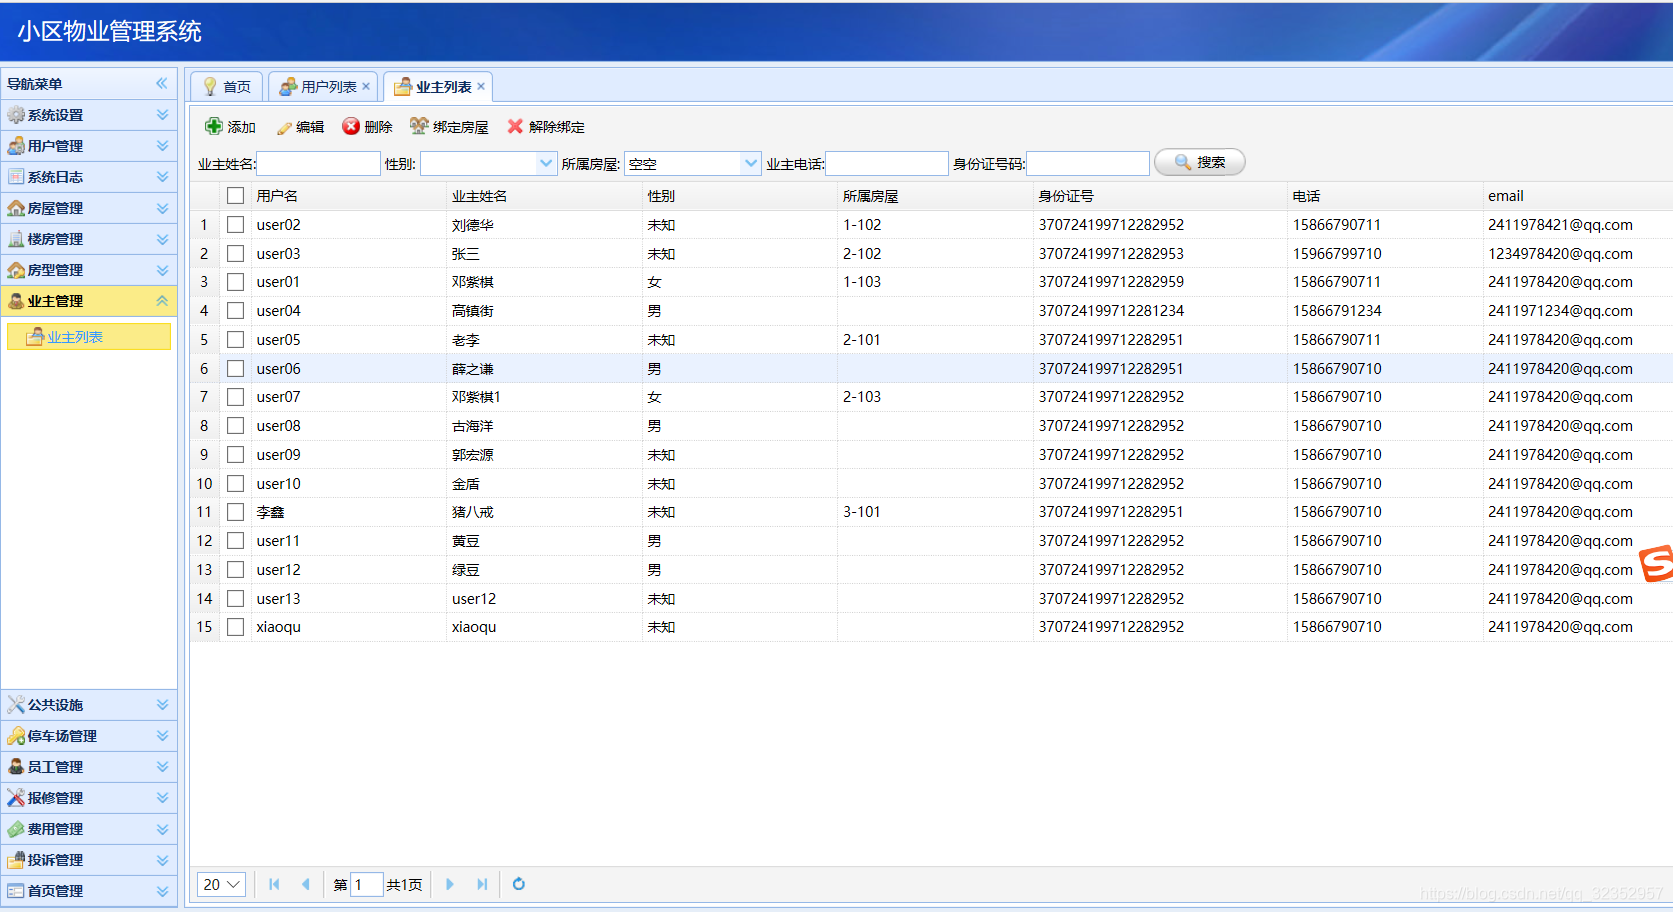Collapse 业主管理 section chevron

[162, 301]
